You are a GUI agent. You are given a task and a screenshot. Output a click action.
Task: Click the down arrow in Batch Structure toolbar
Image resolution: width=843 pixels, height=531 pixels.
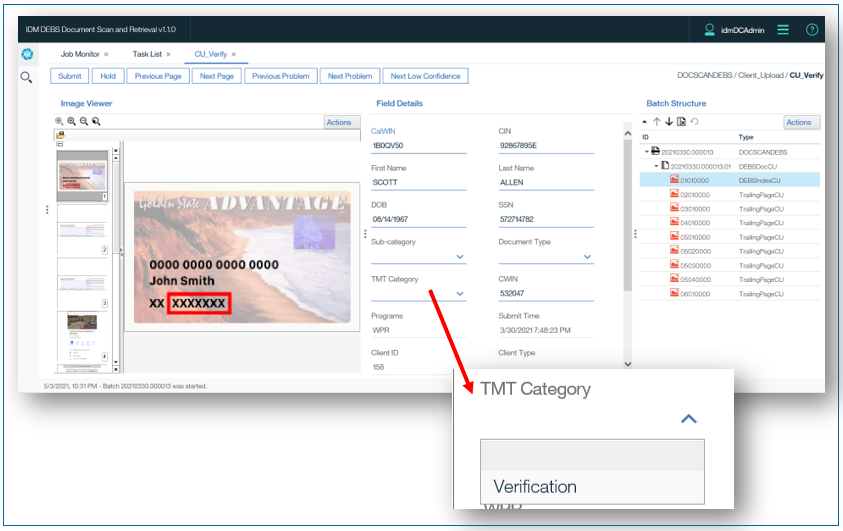669,122
